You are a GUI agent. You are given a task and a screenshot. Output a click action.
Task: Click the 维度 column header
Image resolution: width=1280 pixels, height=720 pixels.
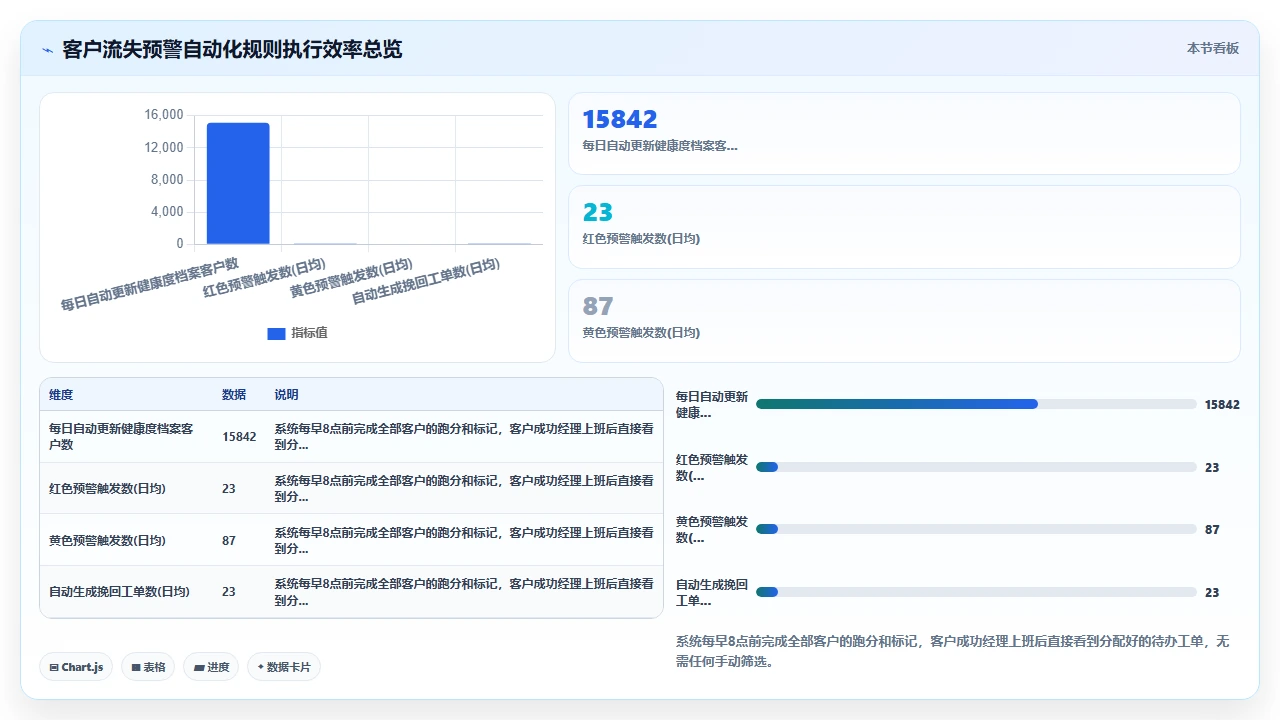click(61, 395)
